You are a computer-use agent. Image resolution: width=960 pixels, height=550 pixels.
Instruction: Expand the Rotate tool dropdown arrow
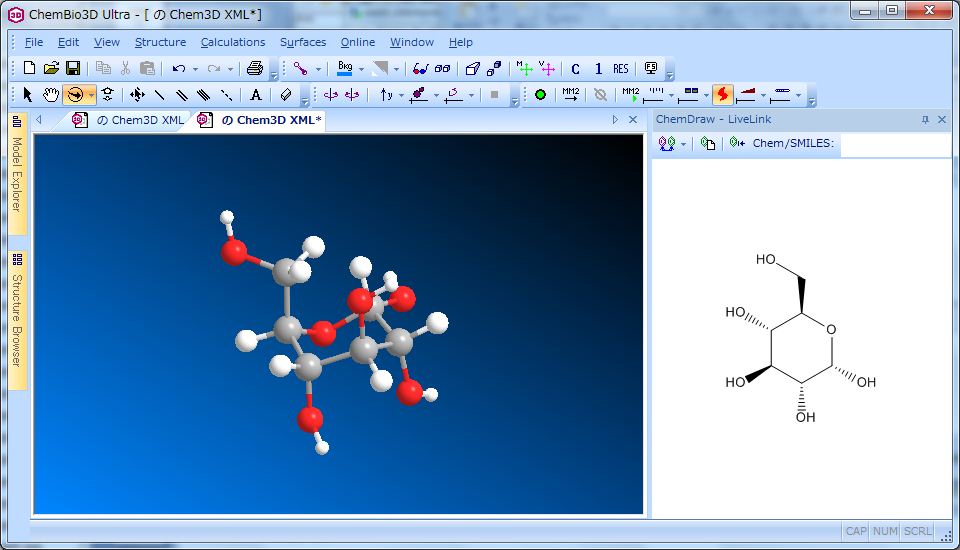coord(91,96)
